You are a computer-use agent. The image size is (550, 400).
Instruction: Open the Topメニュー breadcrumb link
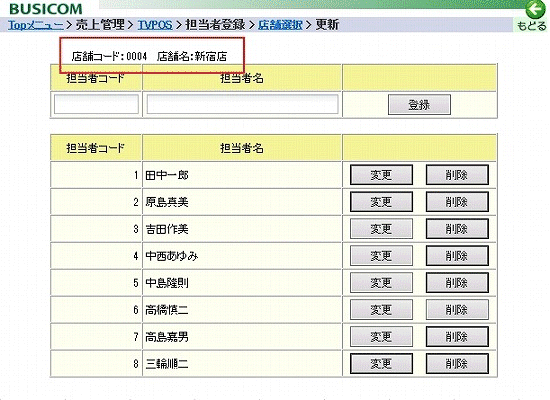[36, 25]
